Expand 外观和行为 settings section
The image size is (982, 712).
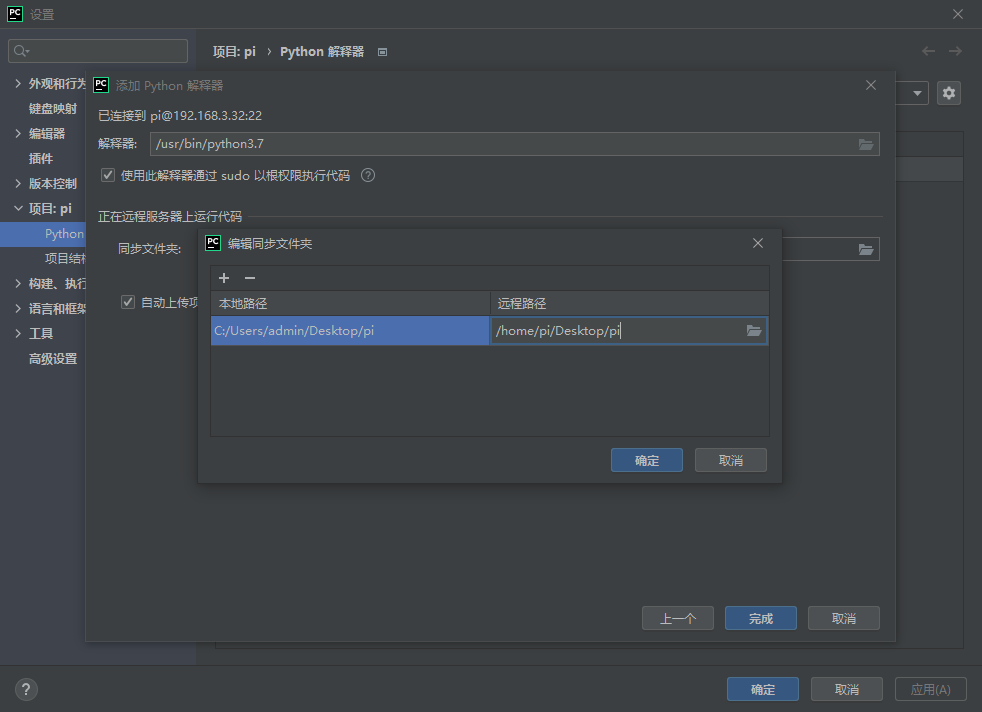18,84
